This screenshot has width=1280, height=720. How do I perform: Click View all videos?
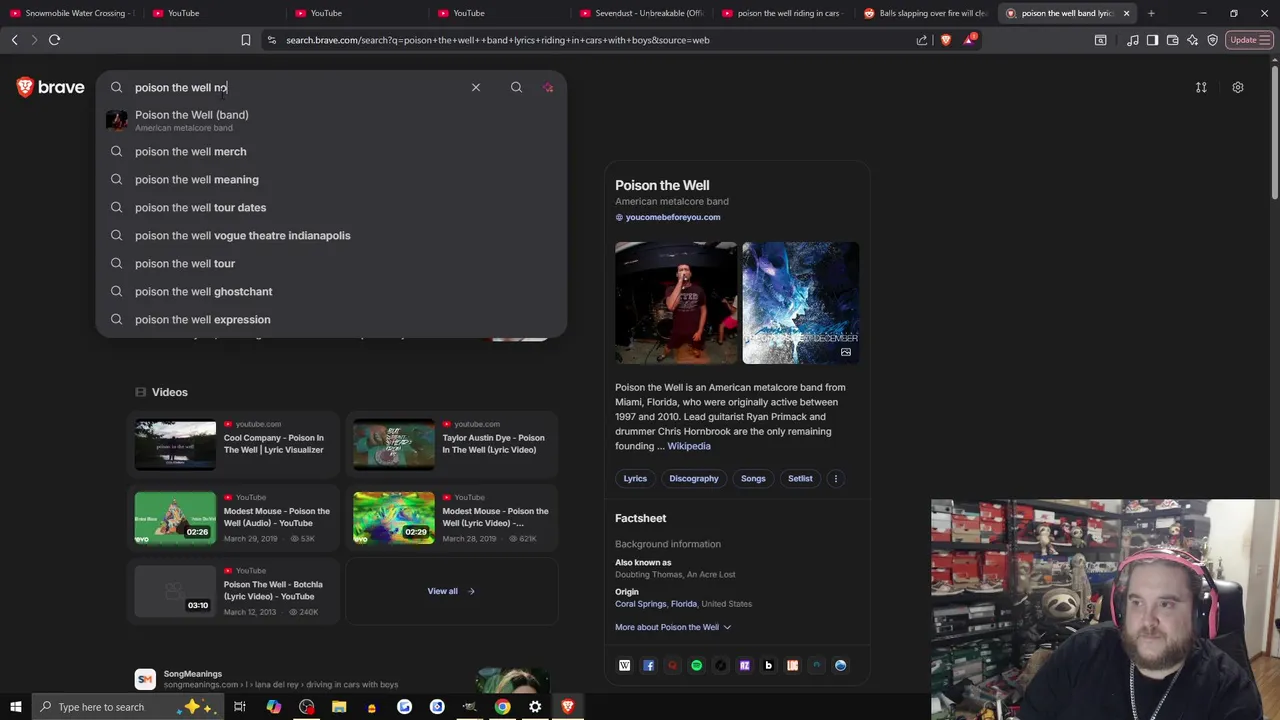(451, 591)
